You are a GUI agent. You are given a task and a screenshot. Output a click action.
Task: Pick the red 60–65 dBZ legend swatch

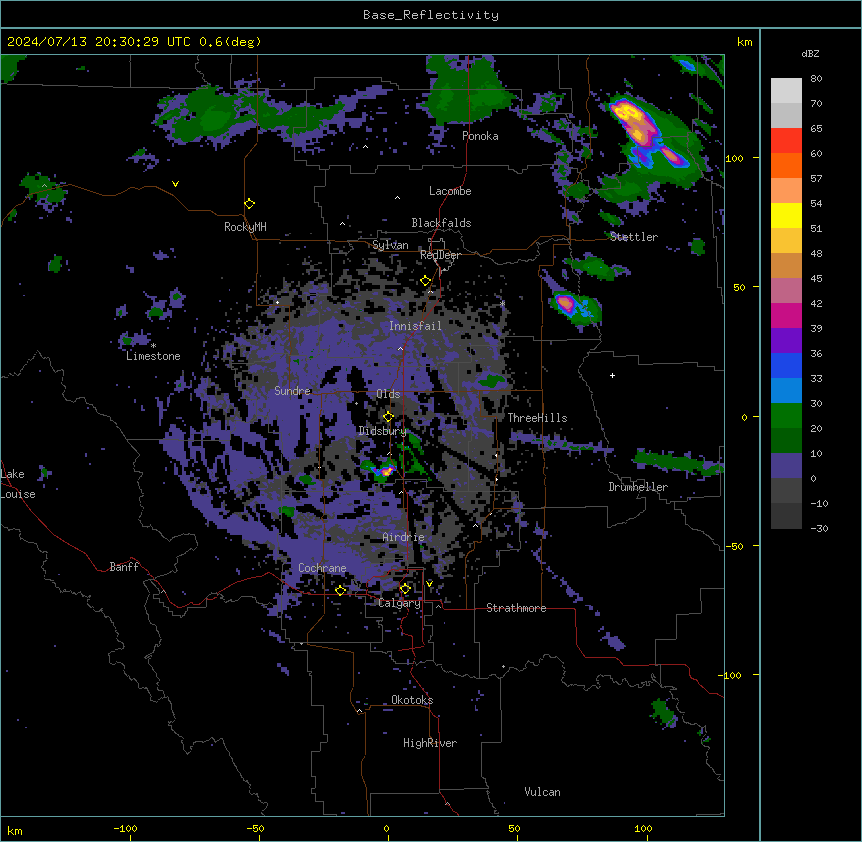point(786,141)
